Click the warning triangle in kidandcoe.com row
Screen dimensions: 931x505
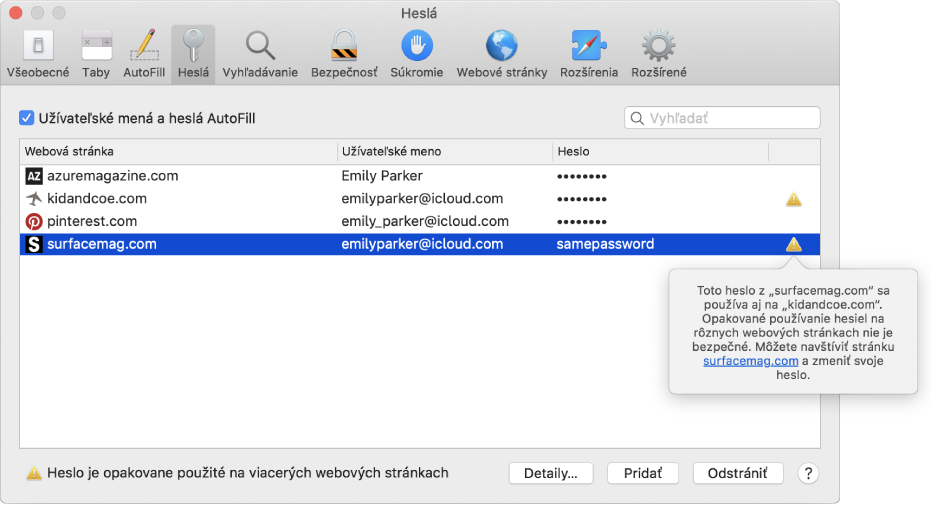[x=794, y=199]
